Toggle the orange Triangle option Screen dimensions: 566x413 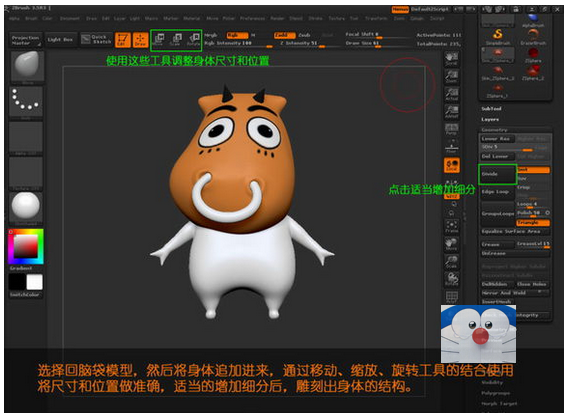click(x=533, y=223)
